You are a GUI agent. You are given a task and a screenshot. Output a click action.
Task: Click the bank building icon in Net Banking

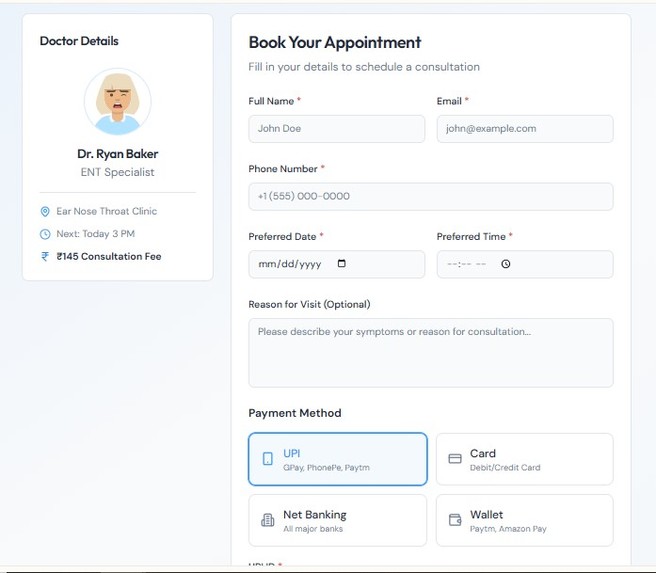point(267,520)
